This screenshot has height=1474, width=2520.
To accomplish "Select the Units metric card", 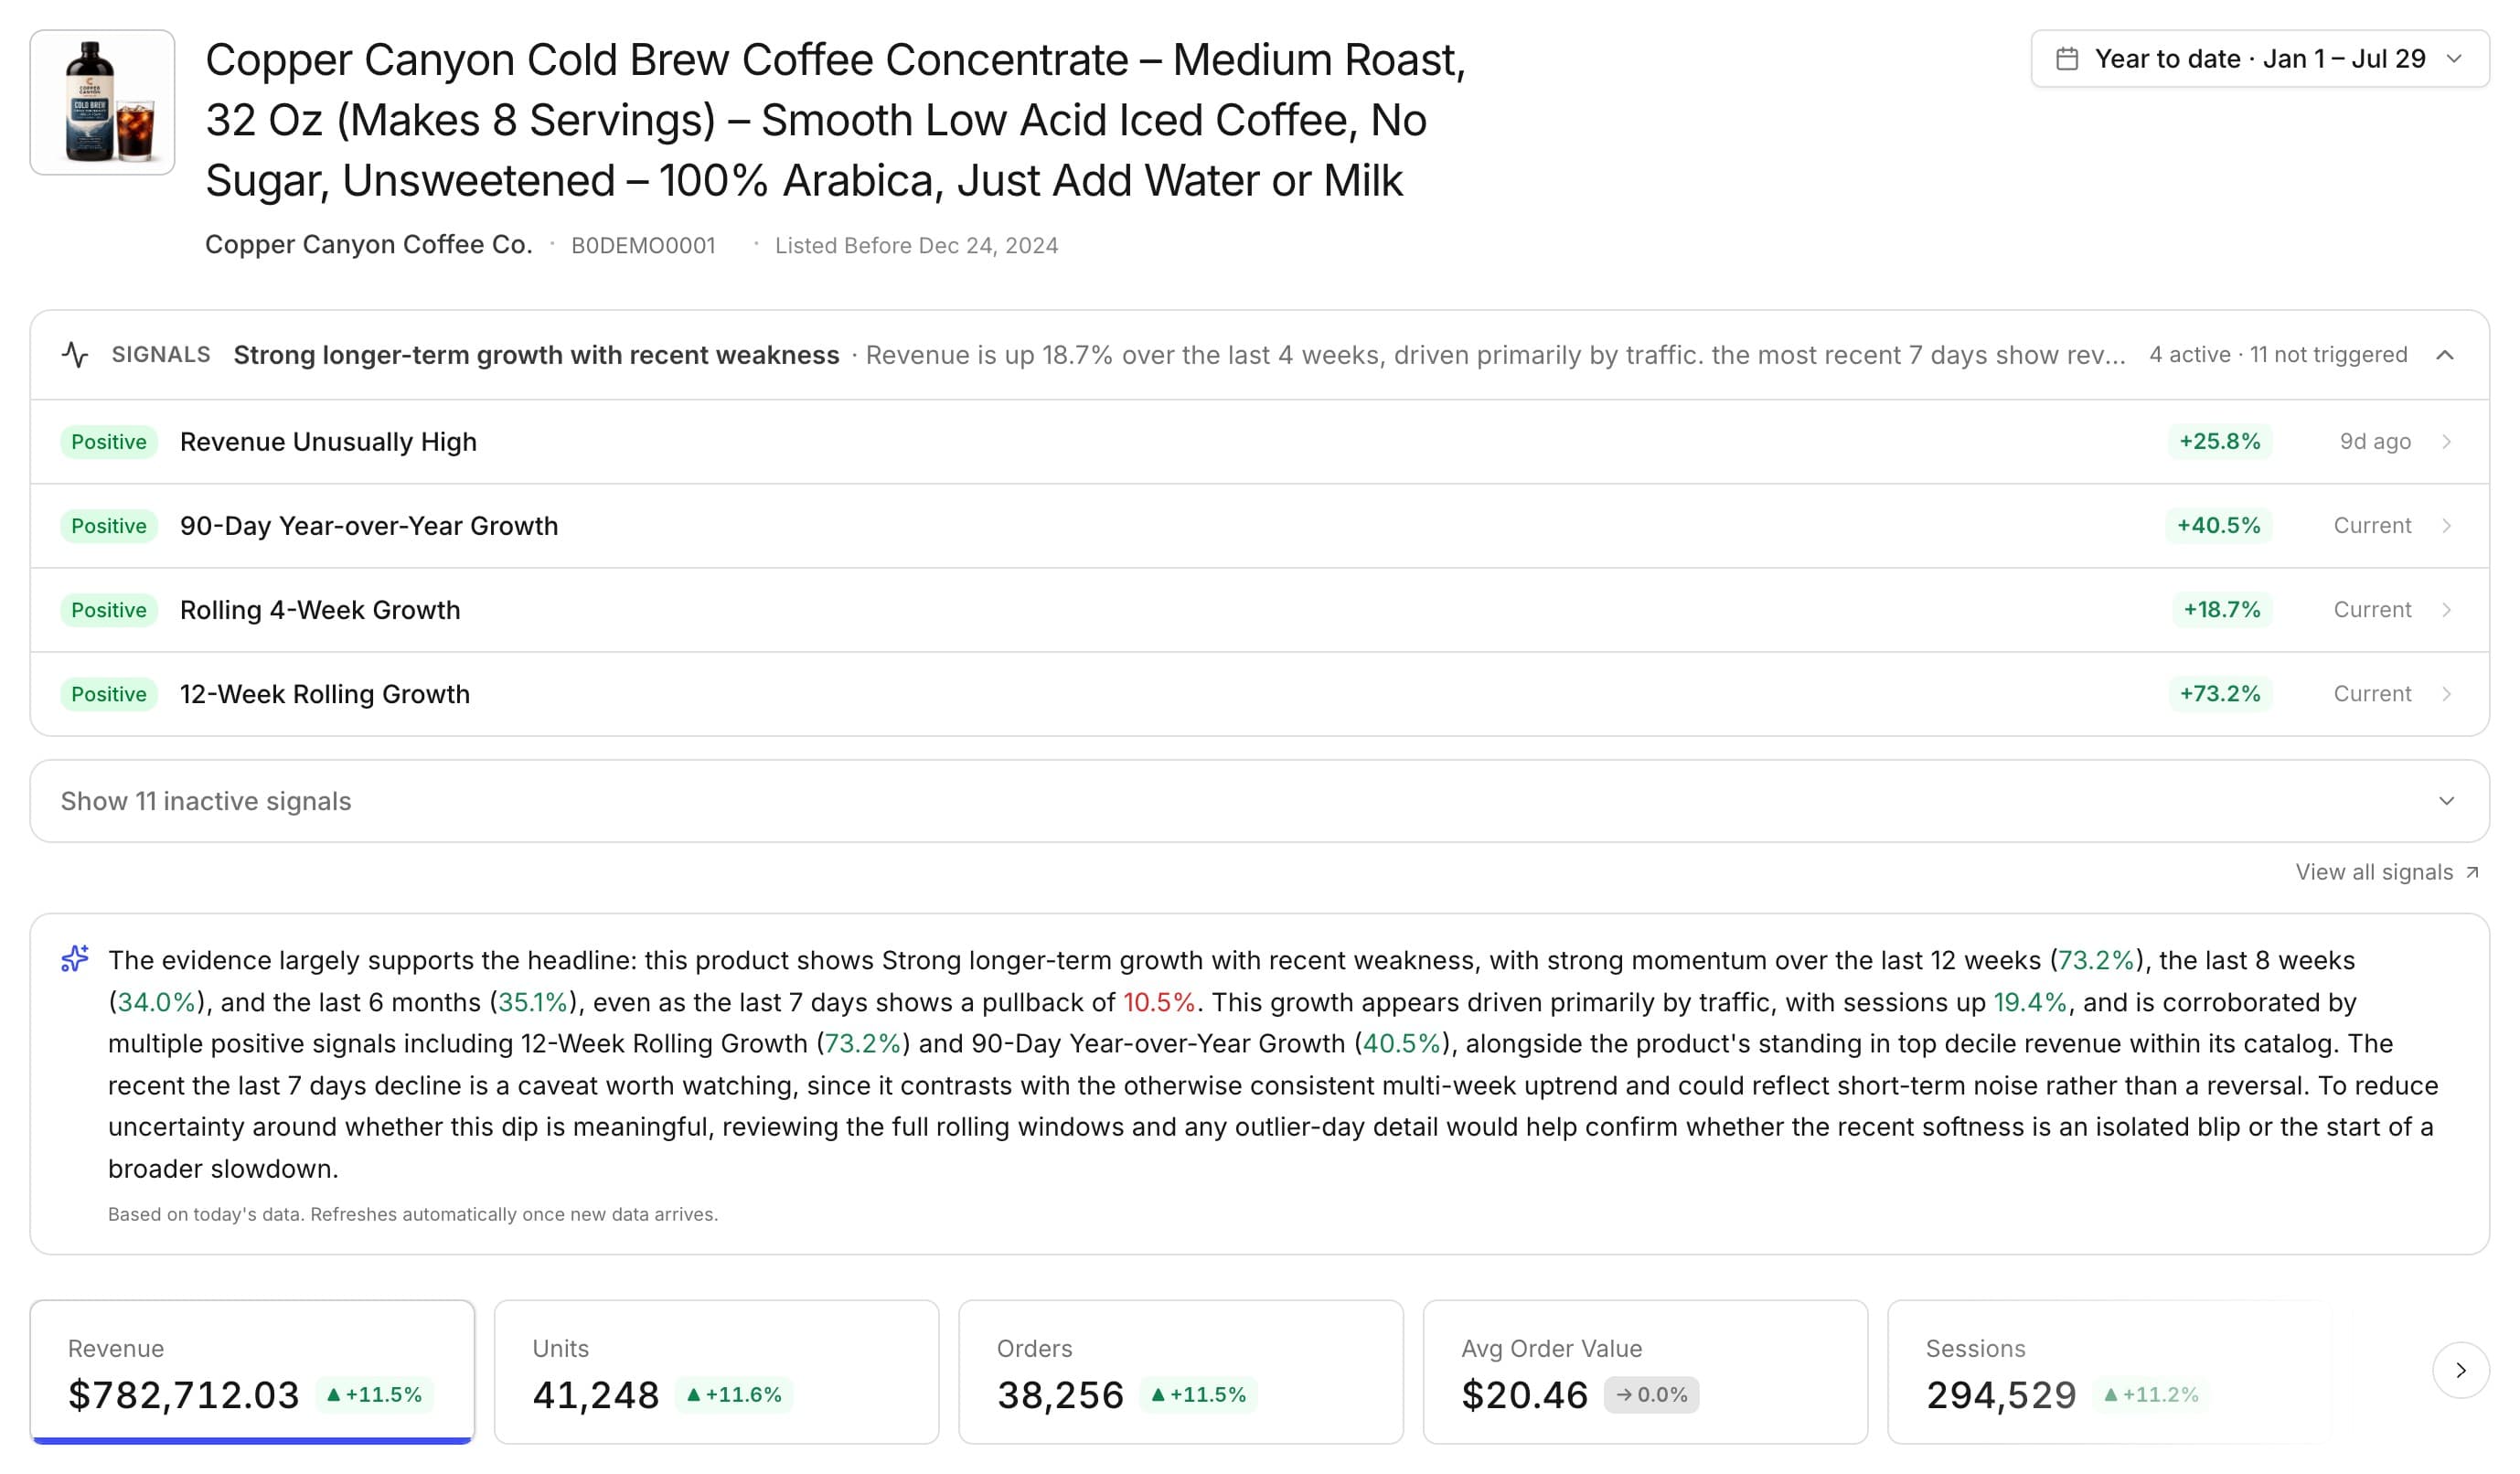I will (x=717, y=1371).
